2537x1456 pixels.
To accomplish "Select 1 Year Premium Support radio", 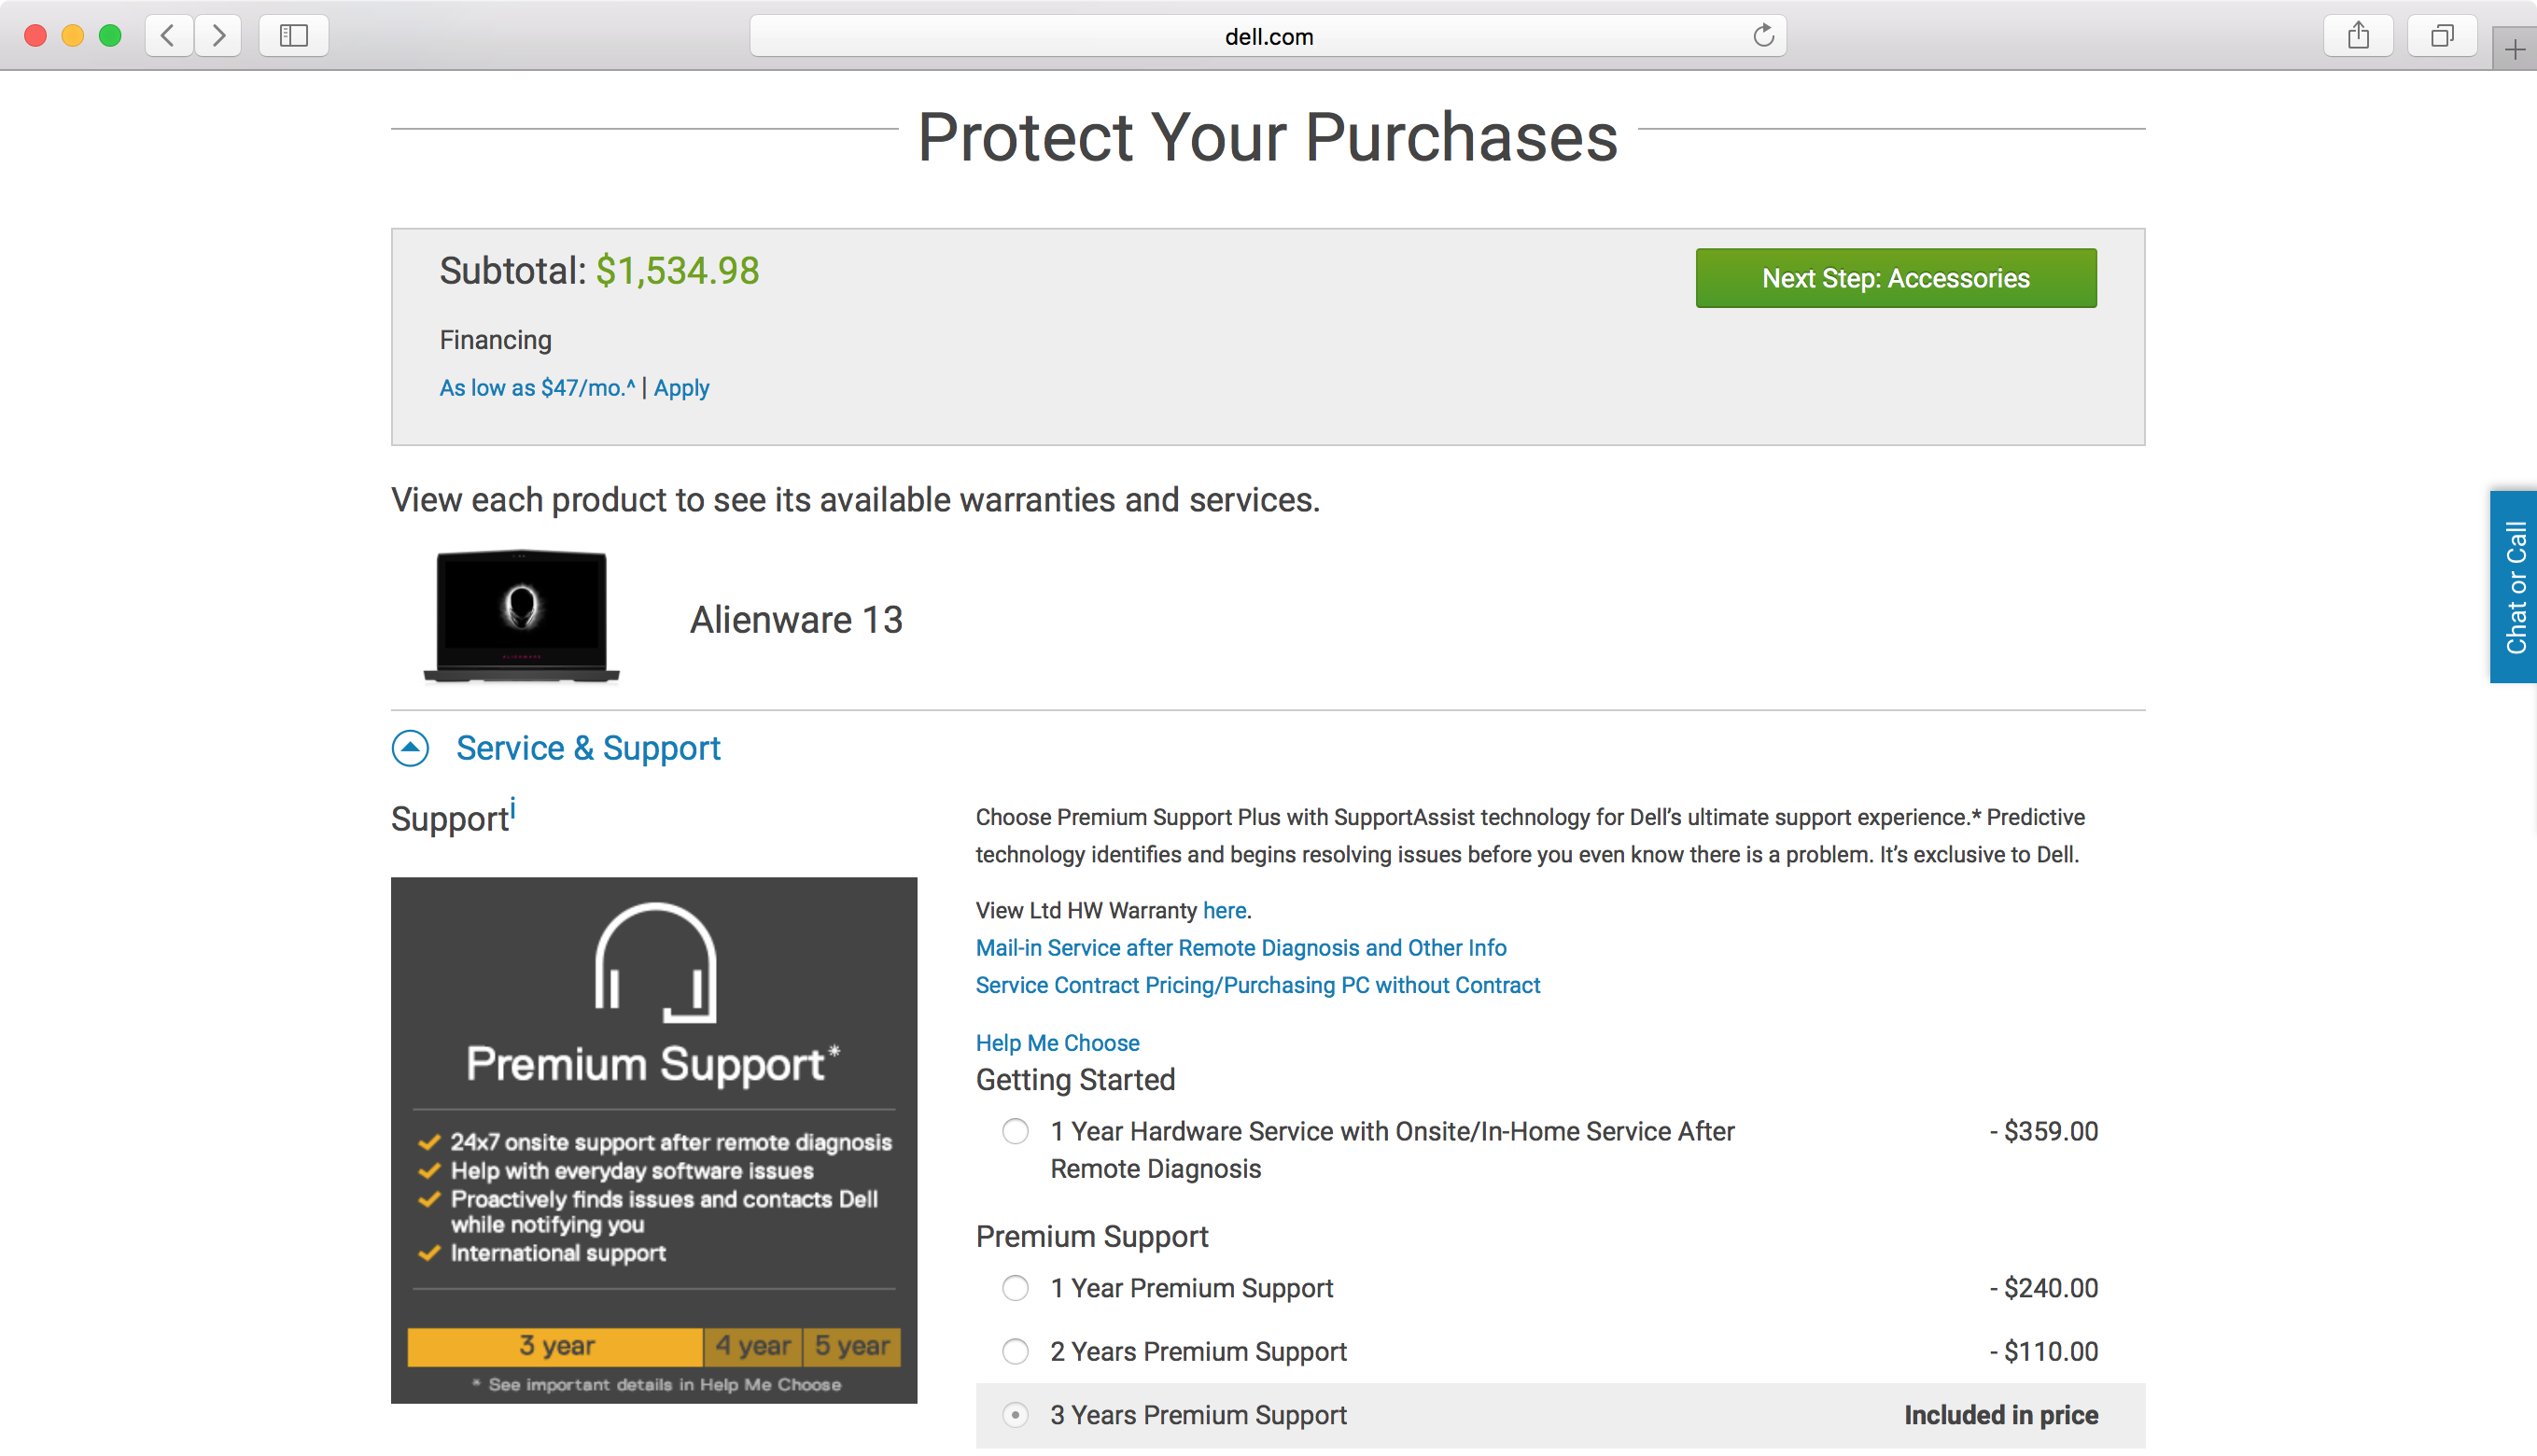I will (x=1015, y=1288).
